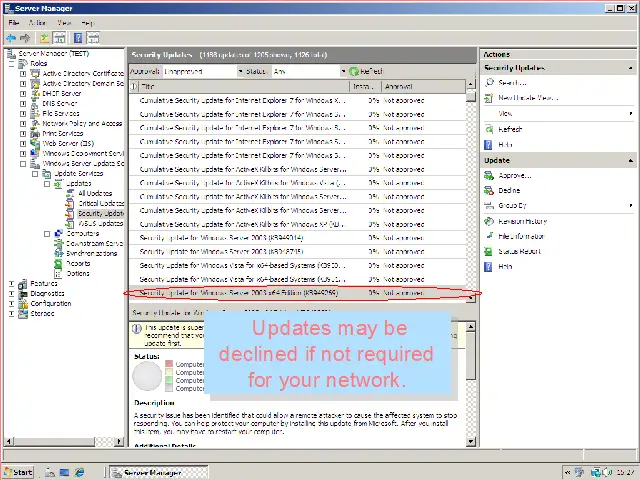This screenshot has height=480, width=640.
Task: Select Critical Updates in the tree
Action: pos(101,203)
